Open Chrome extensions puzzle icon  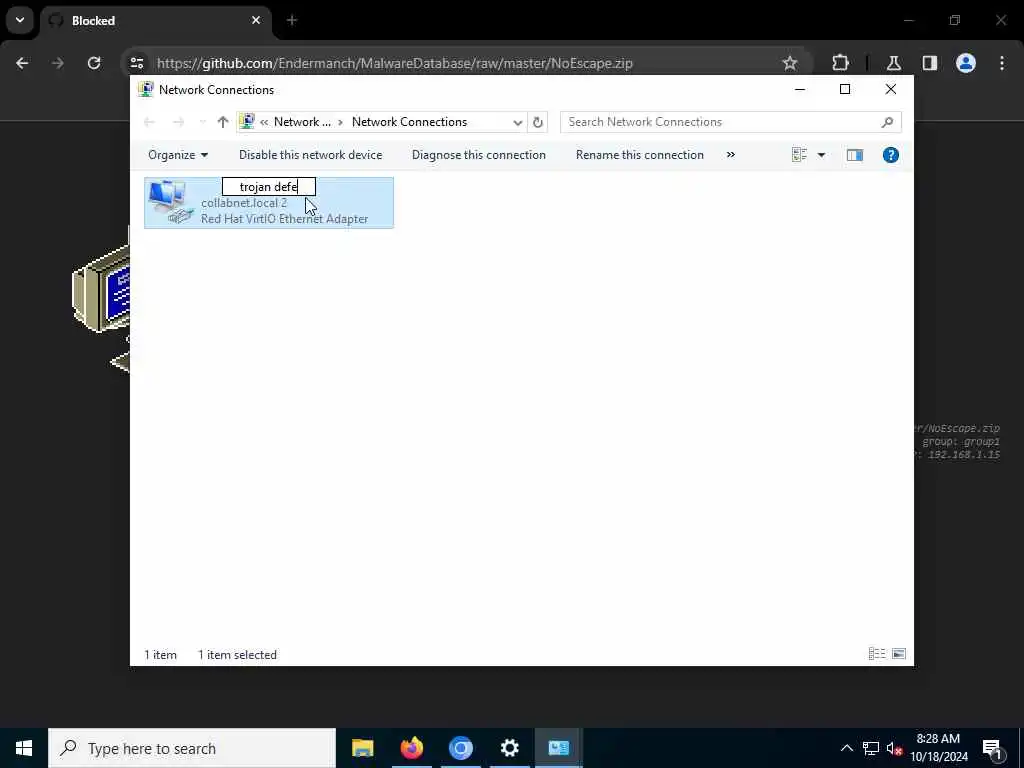[x=840, y=63]
